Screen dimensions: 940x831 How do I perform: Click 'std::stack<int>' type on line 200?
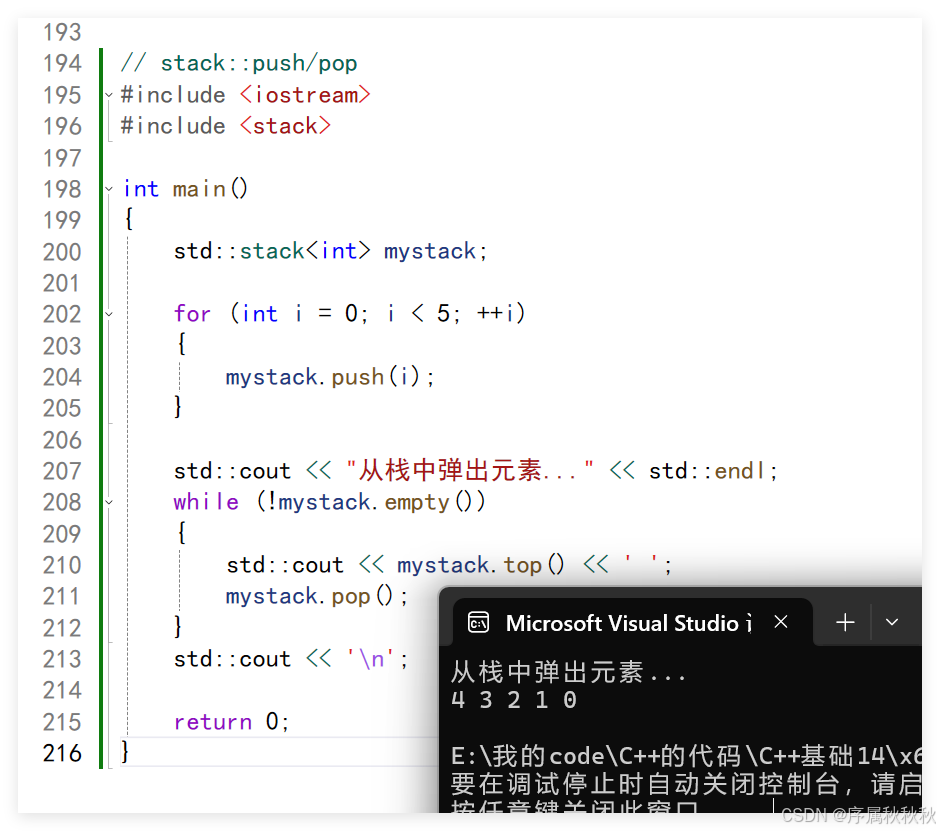coord(272,251)
